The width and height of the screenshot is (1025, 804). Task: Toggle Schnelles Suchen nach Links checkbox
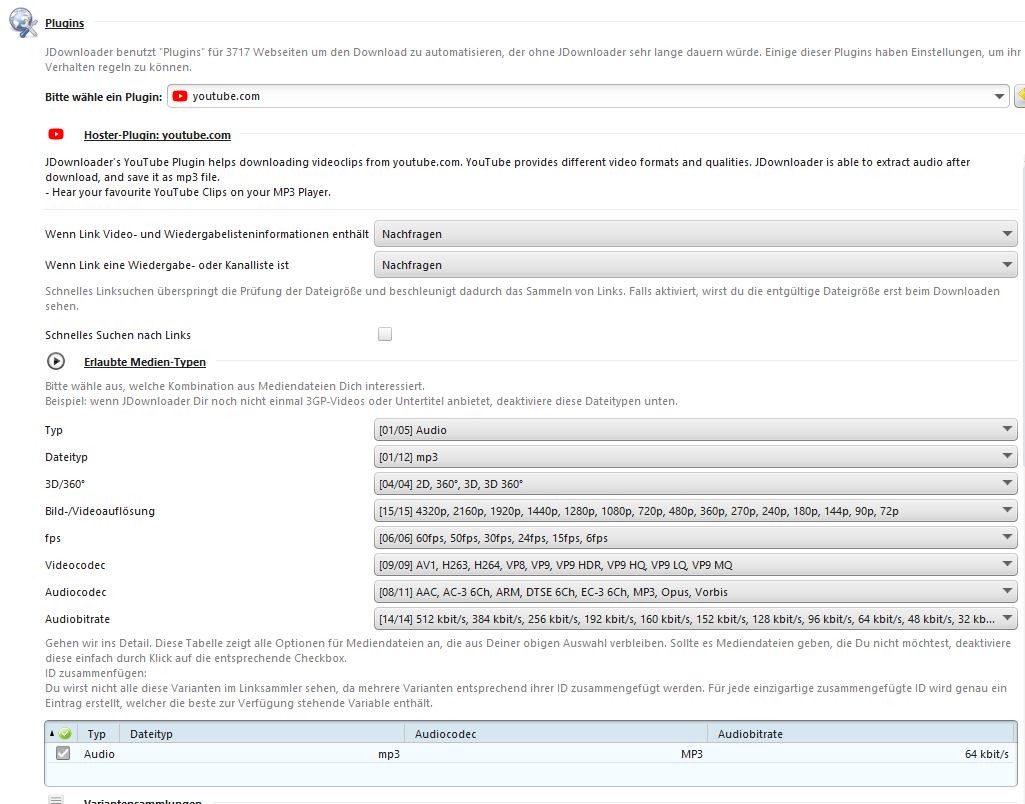[385, 334]
